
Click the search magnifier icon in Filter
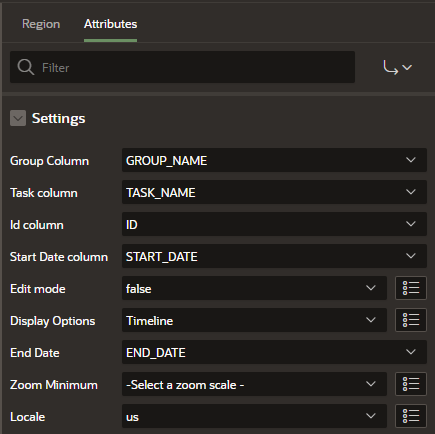(x=26, y=67)
